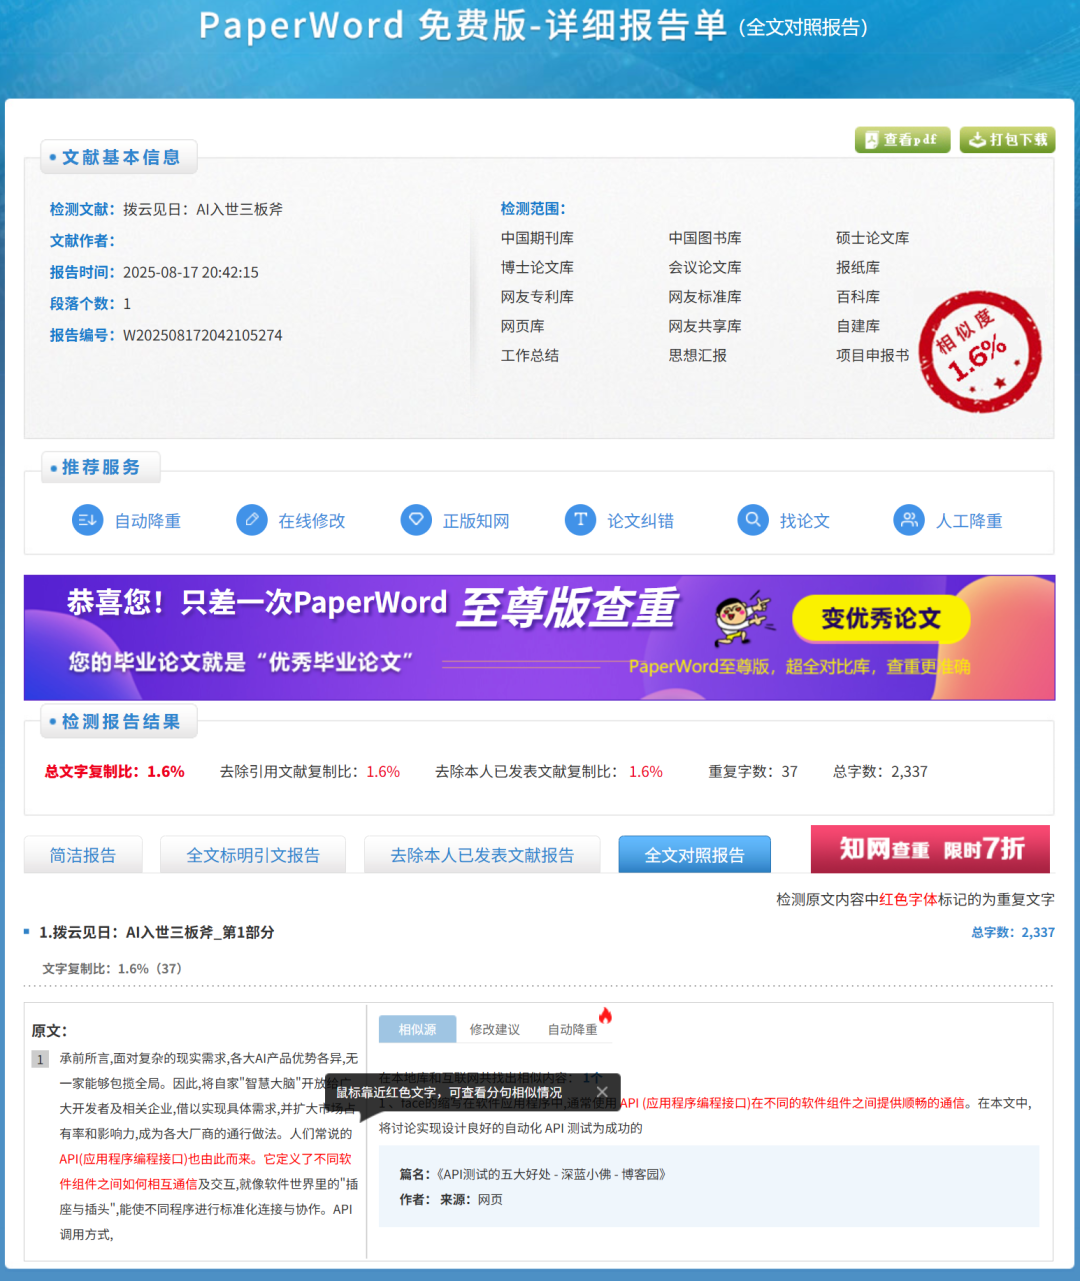Switch to the 全文标明引文报告 tab
The height and width of the screenshot is (1281, 1080).
pyautogui.click(x=253, y=855)
